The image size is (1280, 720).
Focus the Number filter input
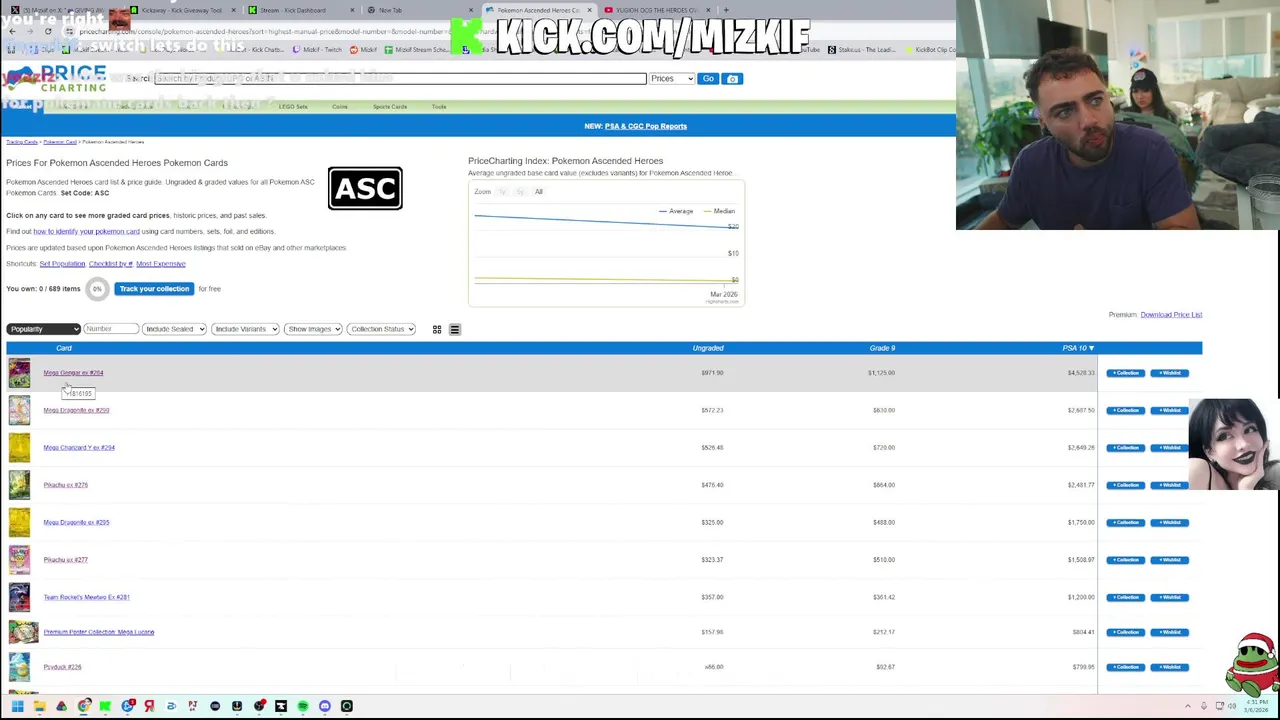[x=110, y=329]
